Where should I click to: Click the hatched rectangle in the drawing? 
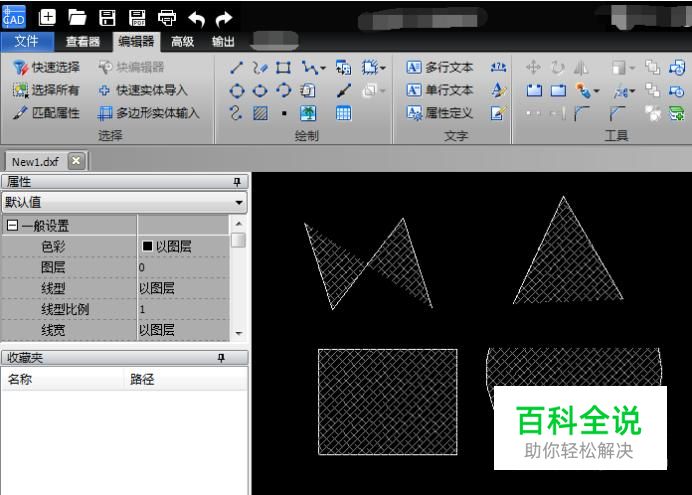tap(387, 401)
